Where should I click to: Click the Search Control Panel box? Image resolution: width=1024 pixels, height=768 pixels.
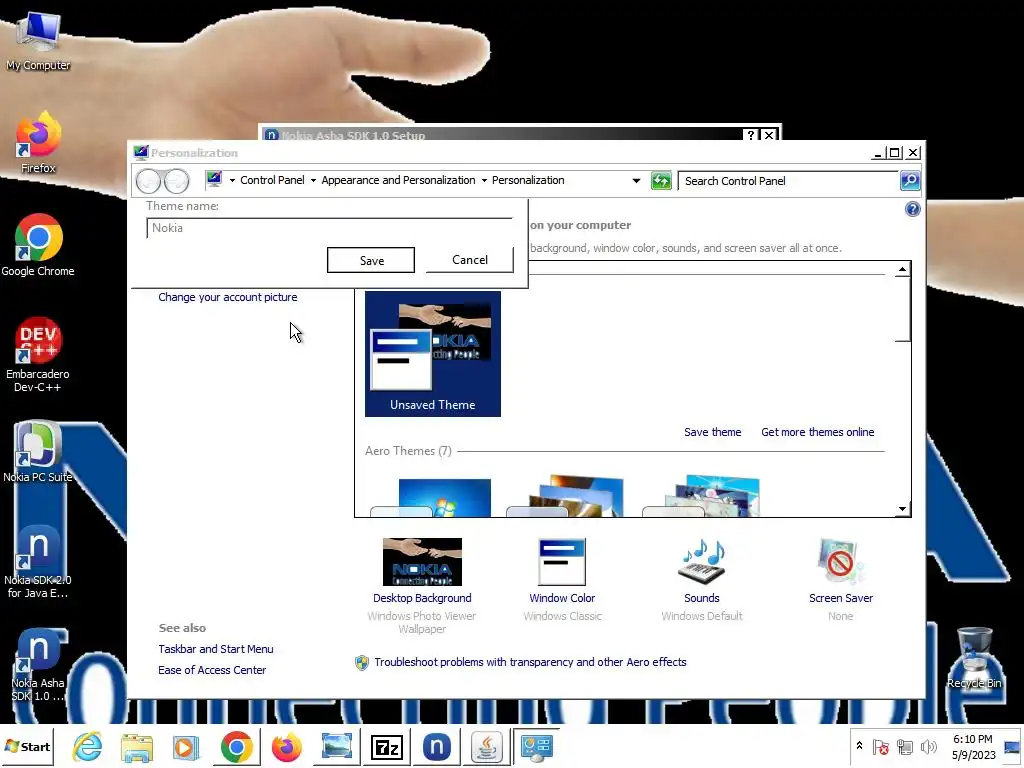pos(789,181)
